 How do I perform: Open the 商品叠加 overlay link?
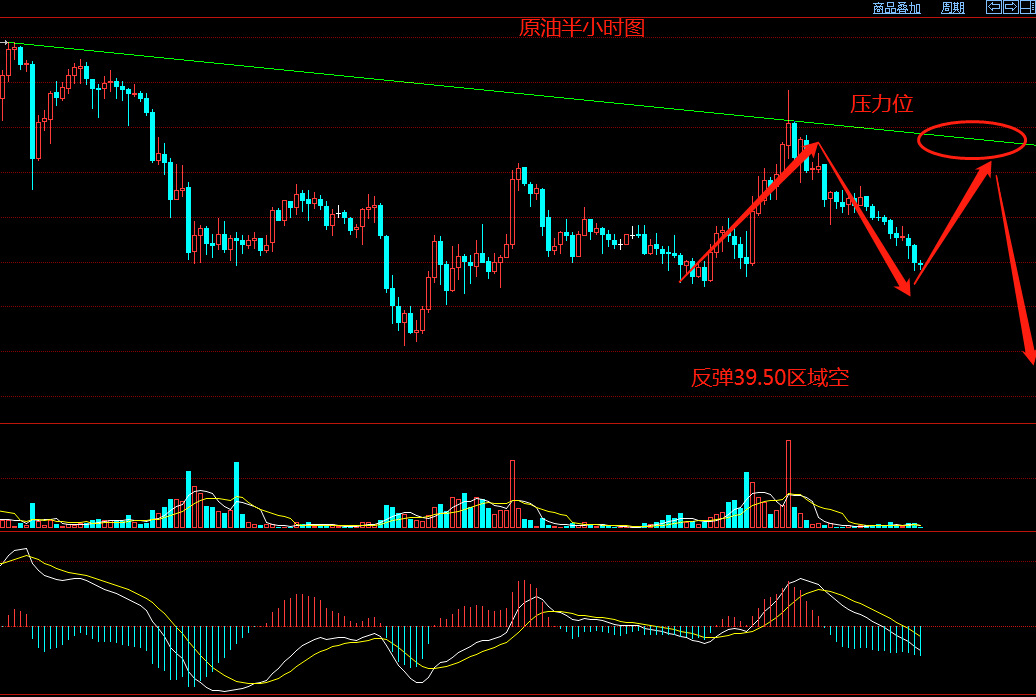click(896, 8)
